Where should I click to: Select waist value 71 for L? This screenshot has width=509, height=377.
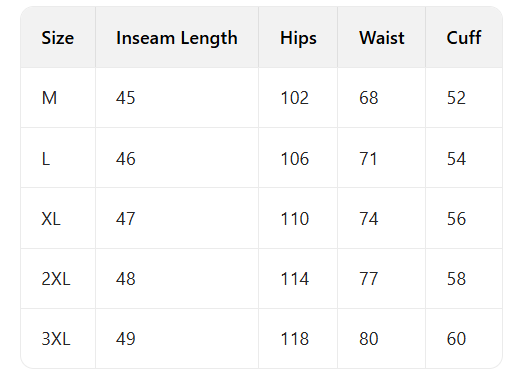368,159
